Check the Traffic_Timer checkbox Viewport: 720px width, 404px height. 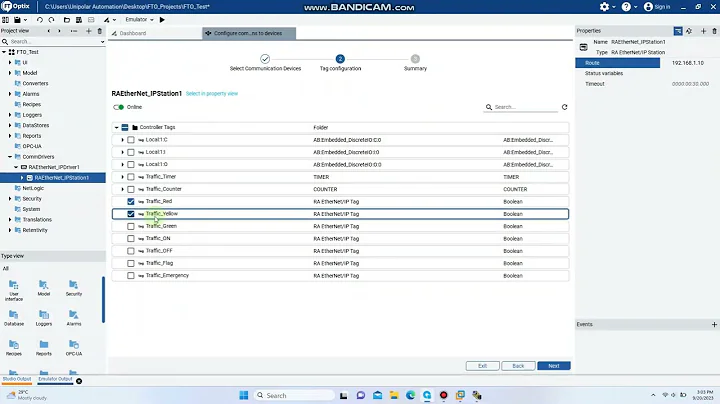point(131,177)
